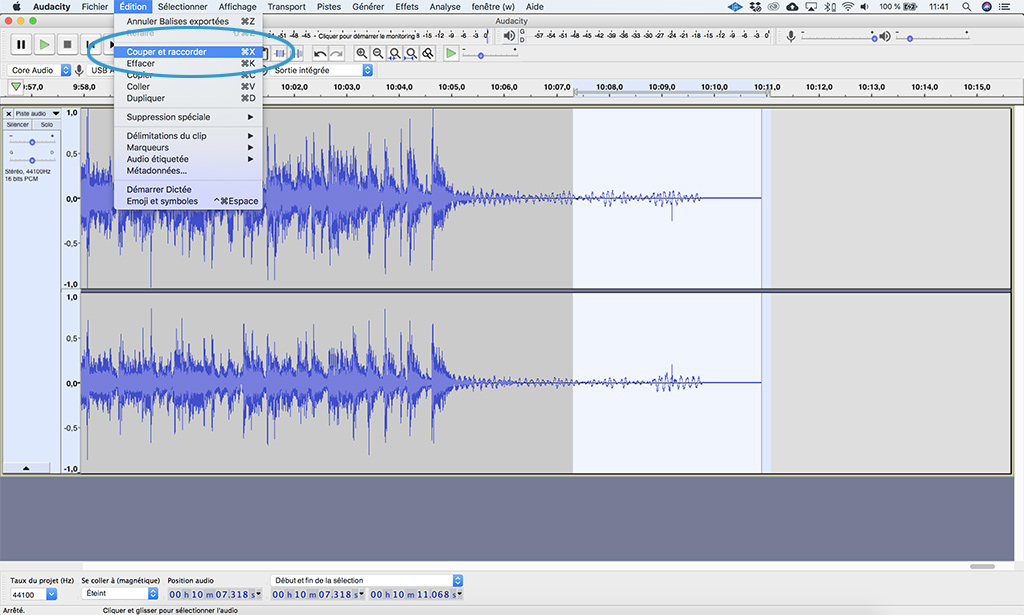Open the Analyse menu
The height and width of the screenshot is (615, 1024).
coord(445,7)
